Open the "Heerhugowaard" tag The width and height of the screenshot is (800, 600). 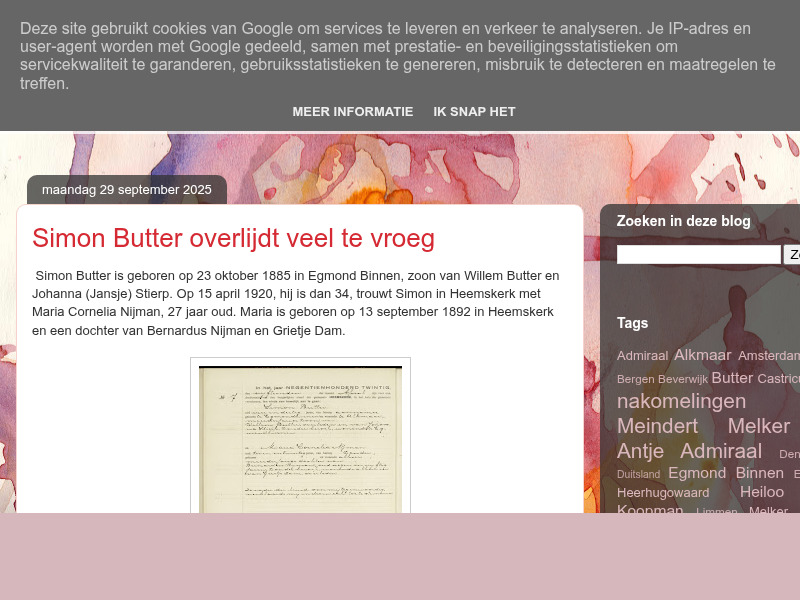[662, 492]
